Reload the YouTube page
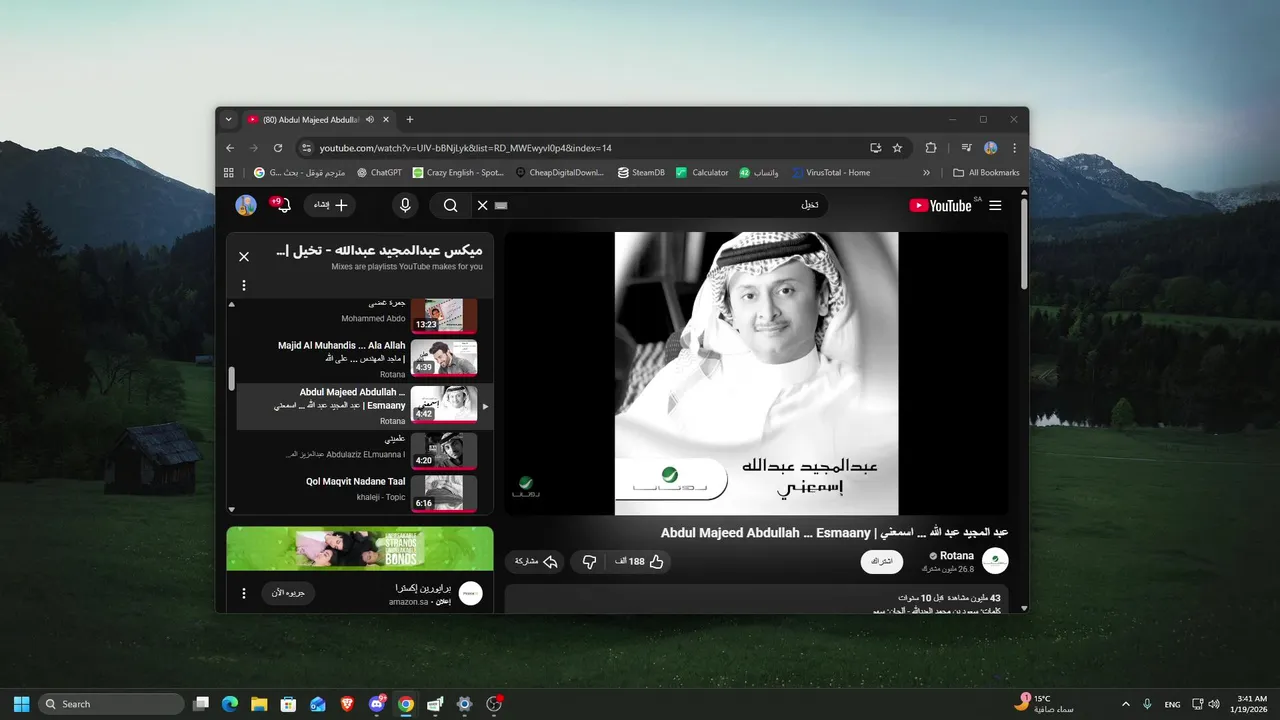 pos(277,148)
